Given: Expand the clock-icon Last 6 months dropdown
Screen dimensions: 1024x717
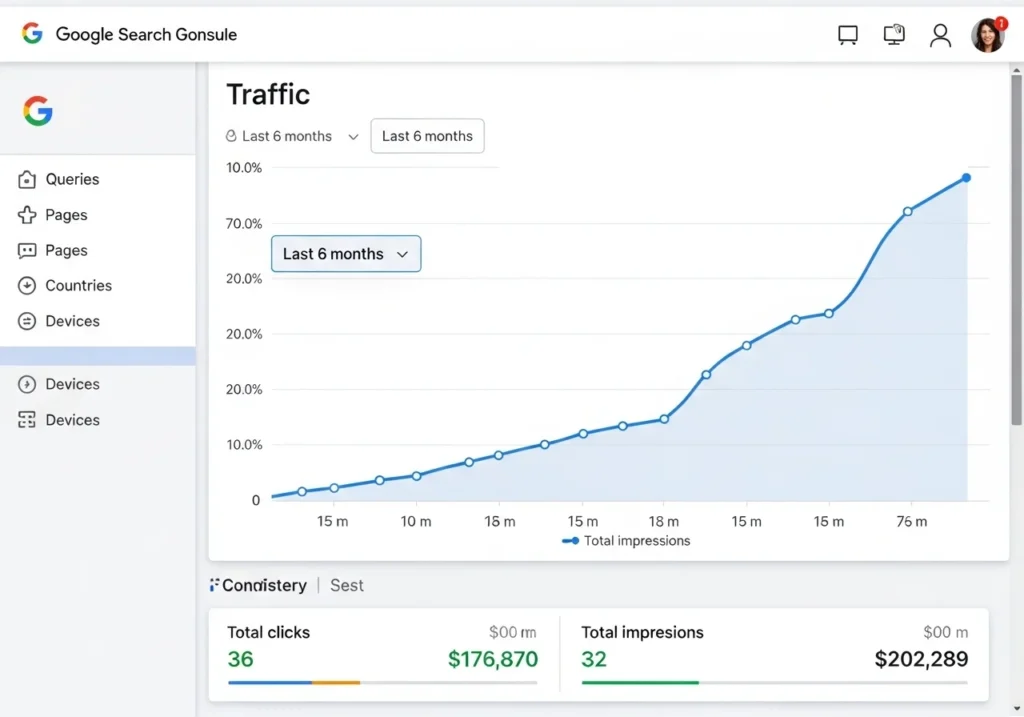Looking at the screenshot, I should pyautogui.click(x=292, y=136).
